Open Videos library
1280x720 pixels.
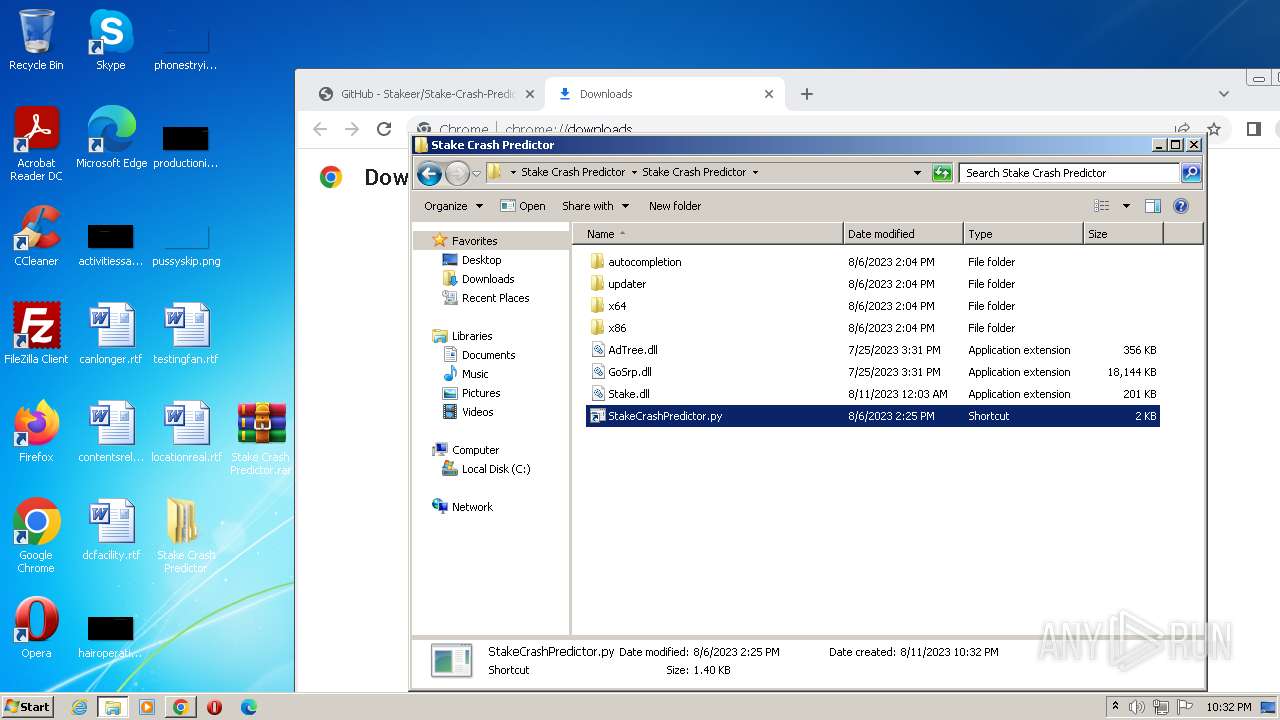(477, 412)
